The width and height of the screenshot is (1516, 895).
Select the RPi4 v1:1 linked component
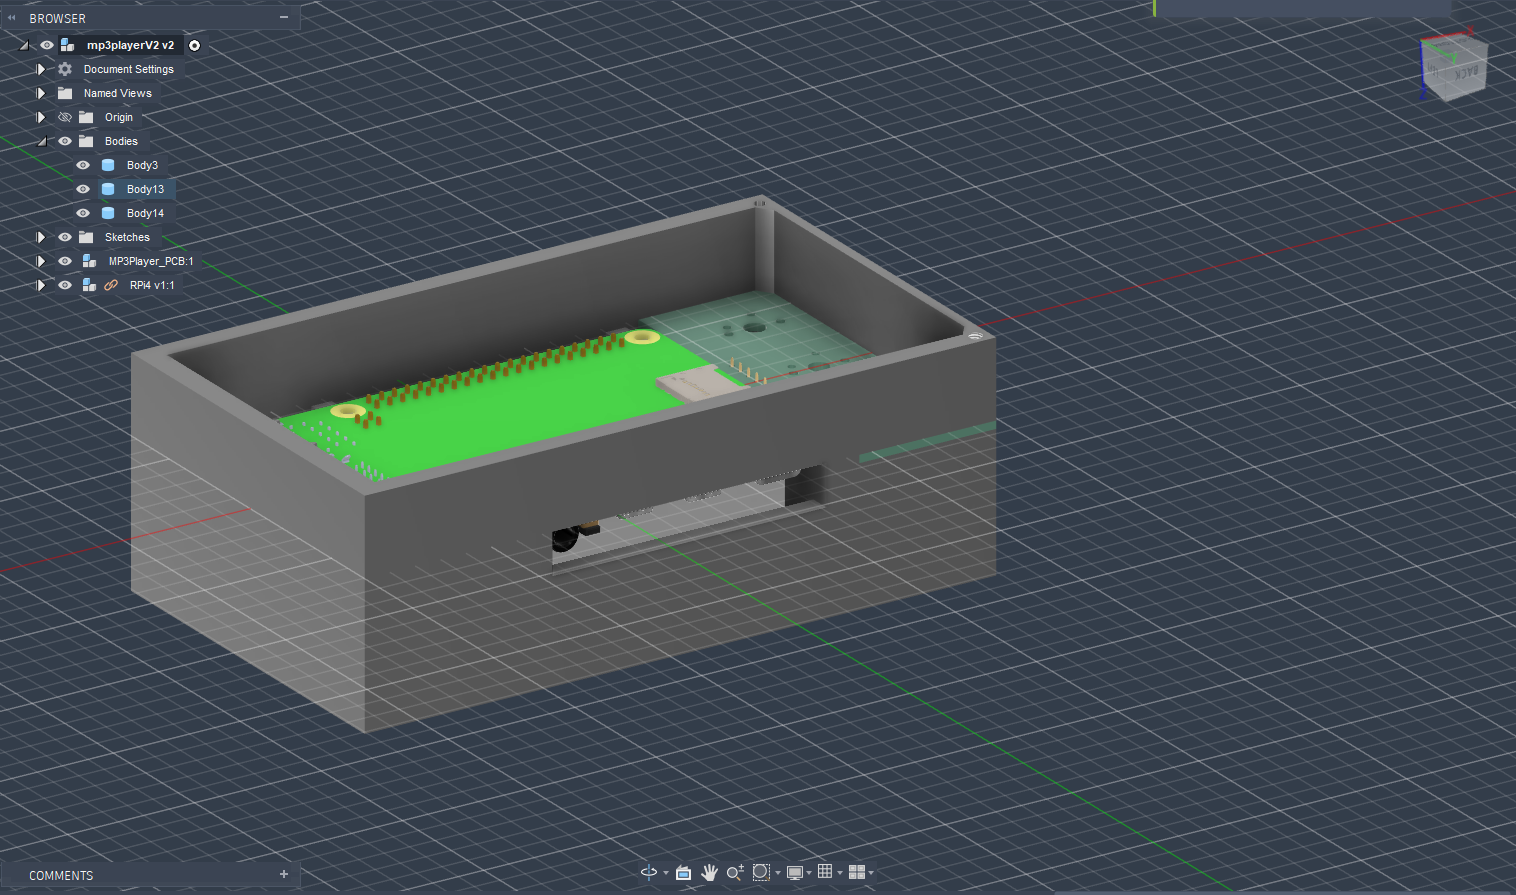tap(151, 285)
